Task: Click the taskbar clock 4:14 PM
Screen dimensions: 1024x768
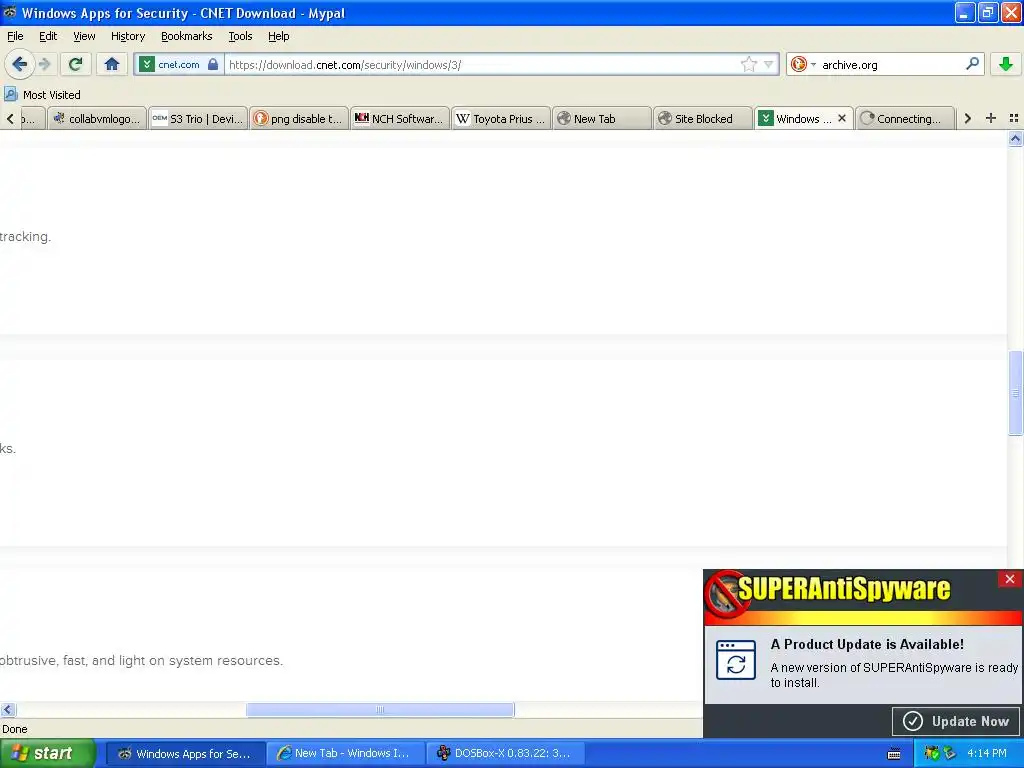Action: [x=987, y=753]
